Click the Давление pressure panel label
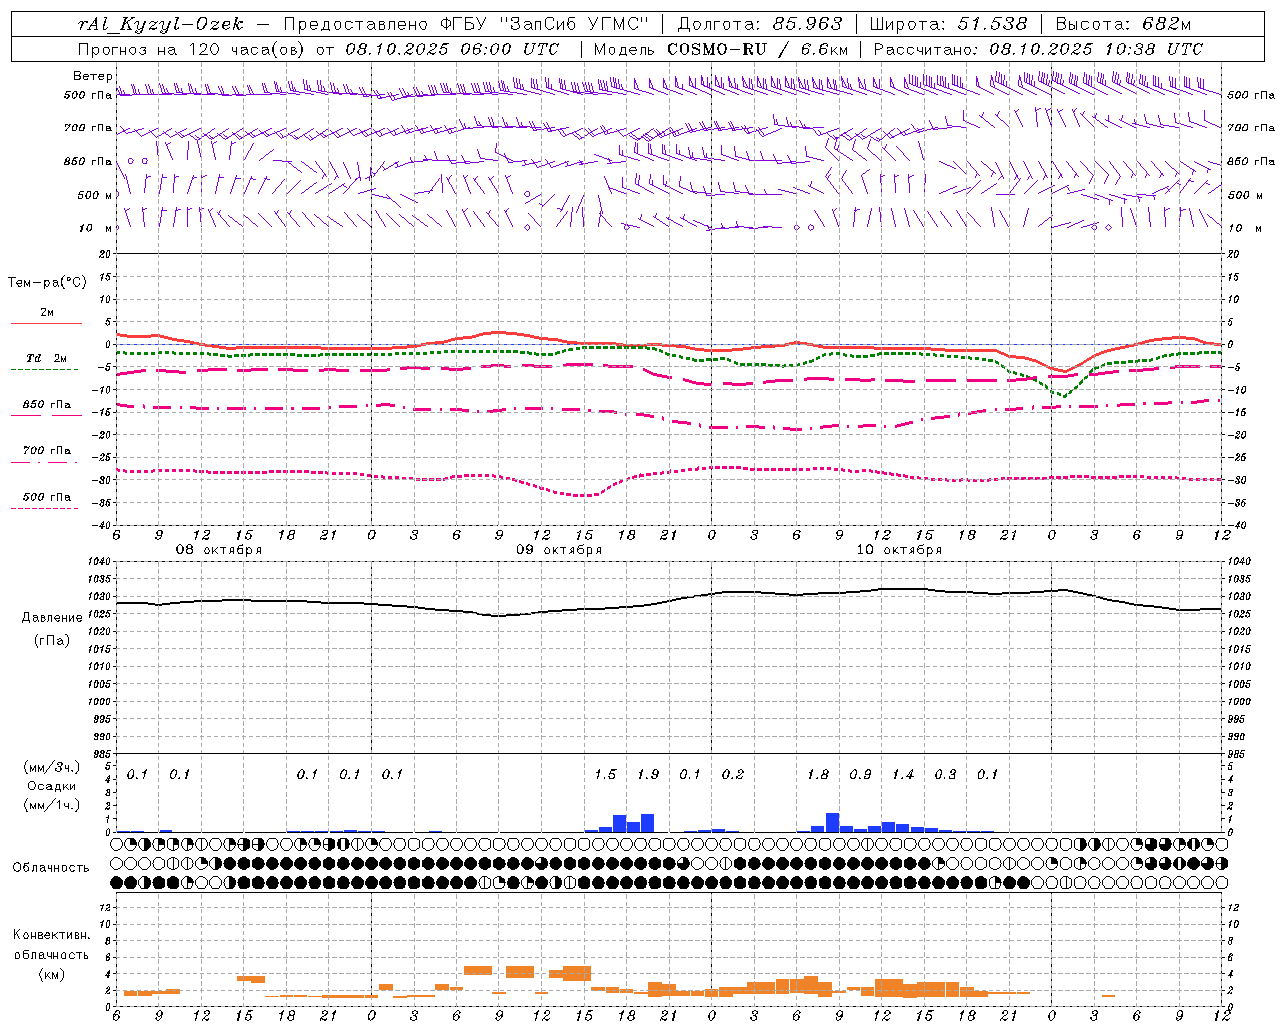 pos(52,618)
